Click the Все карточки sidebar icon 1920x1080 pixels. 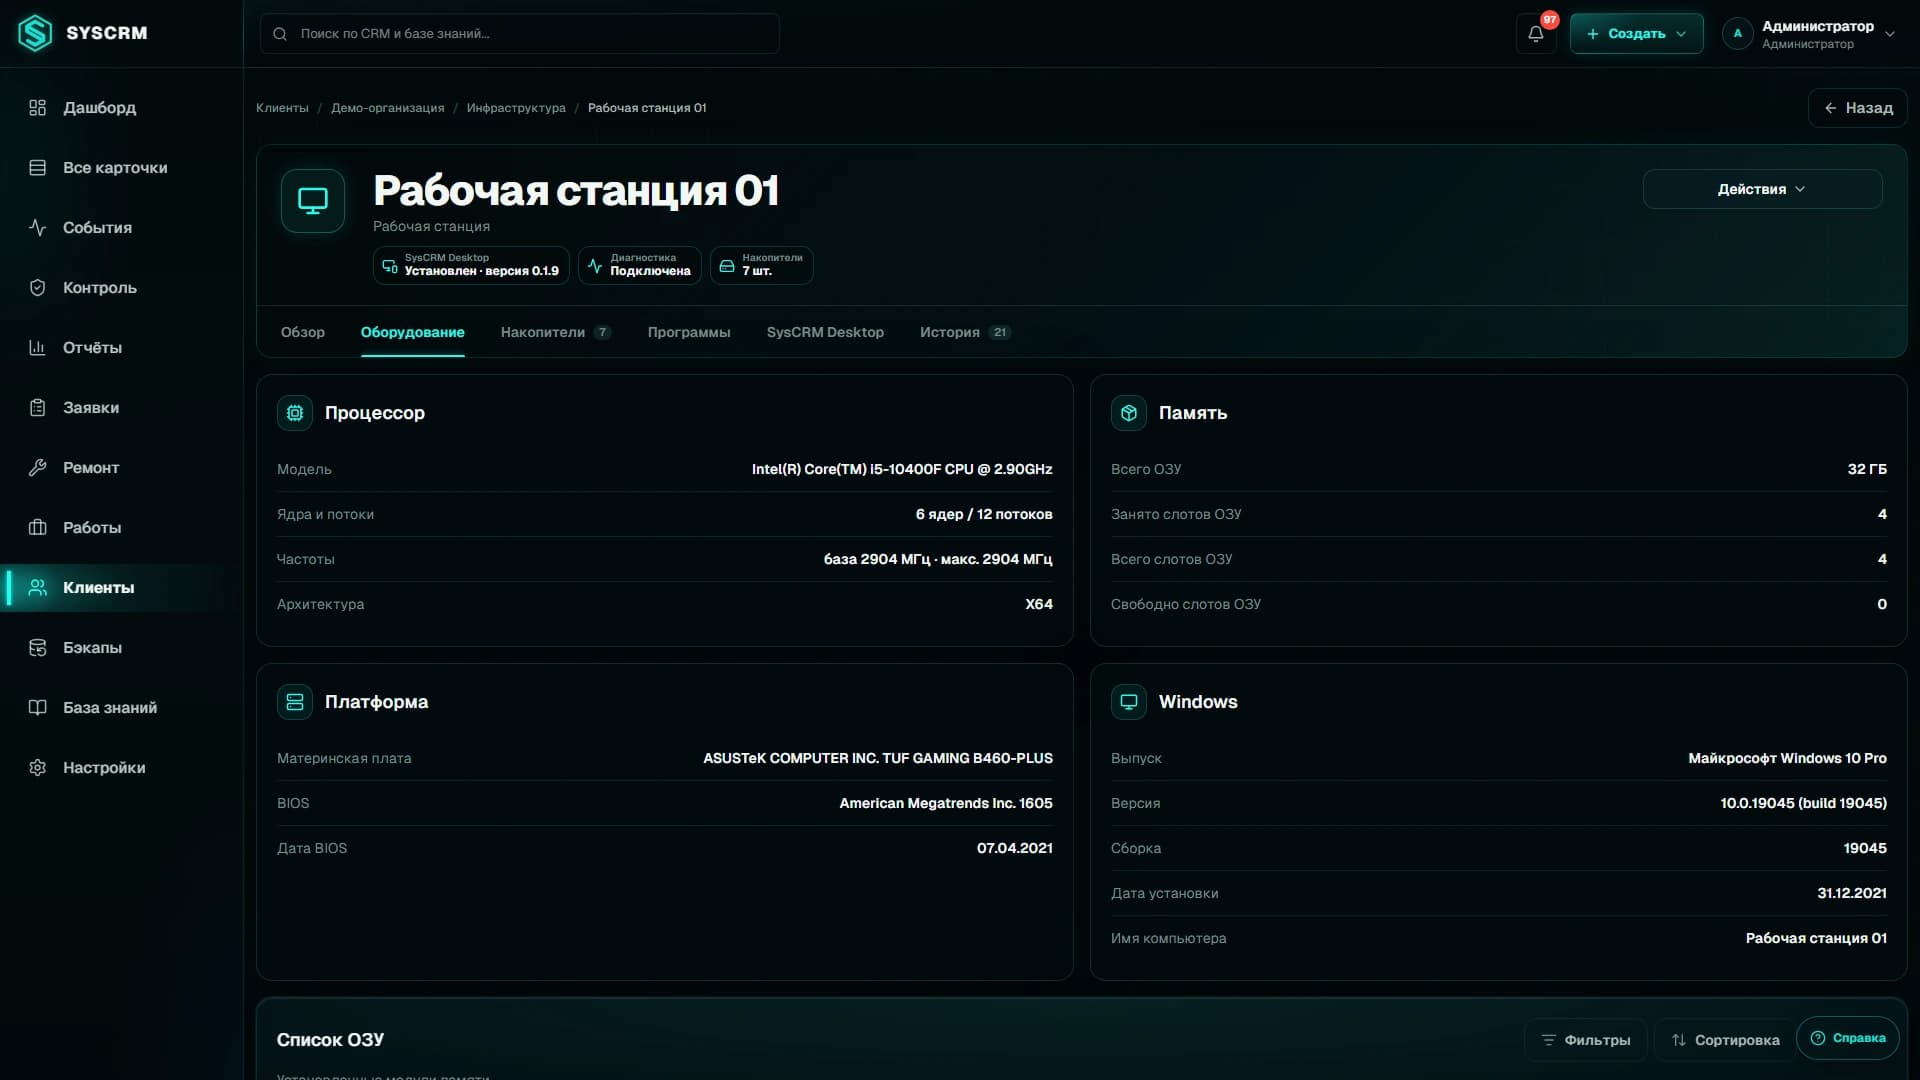pyautogui.click(x=38, y=167)
